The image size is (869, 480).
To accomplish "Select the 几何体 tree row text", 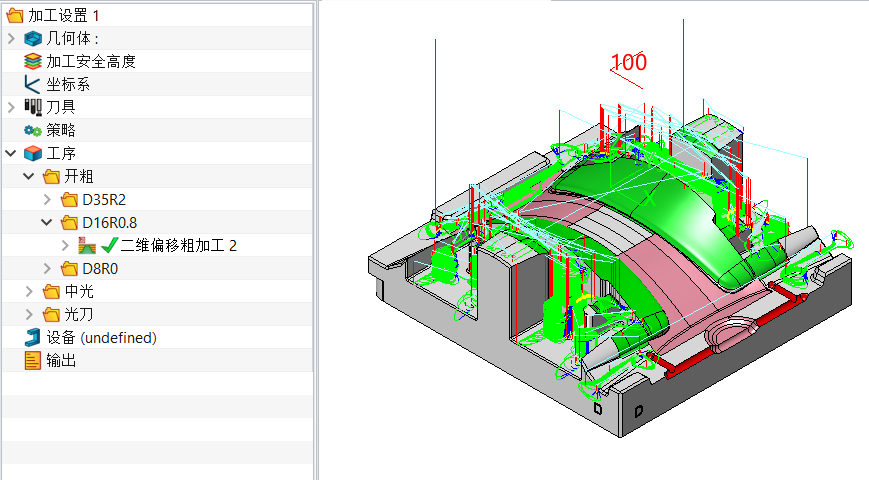I will [x=73, y=38].
